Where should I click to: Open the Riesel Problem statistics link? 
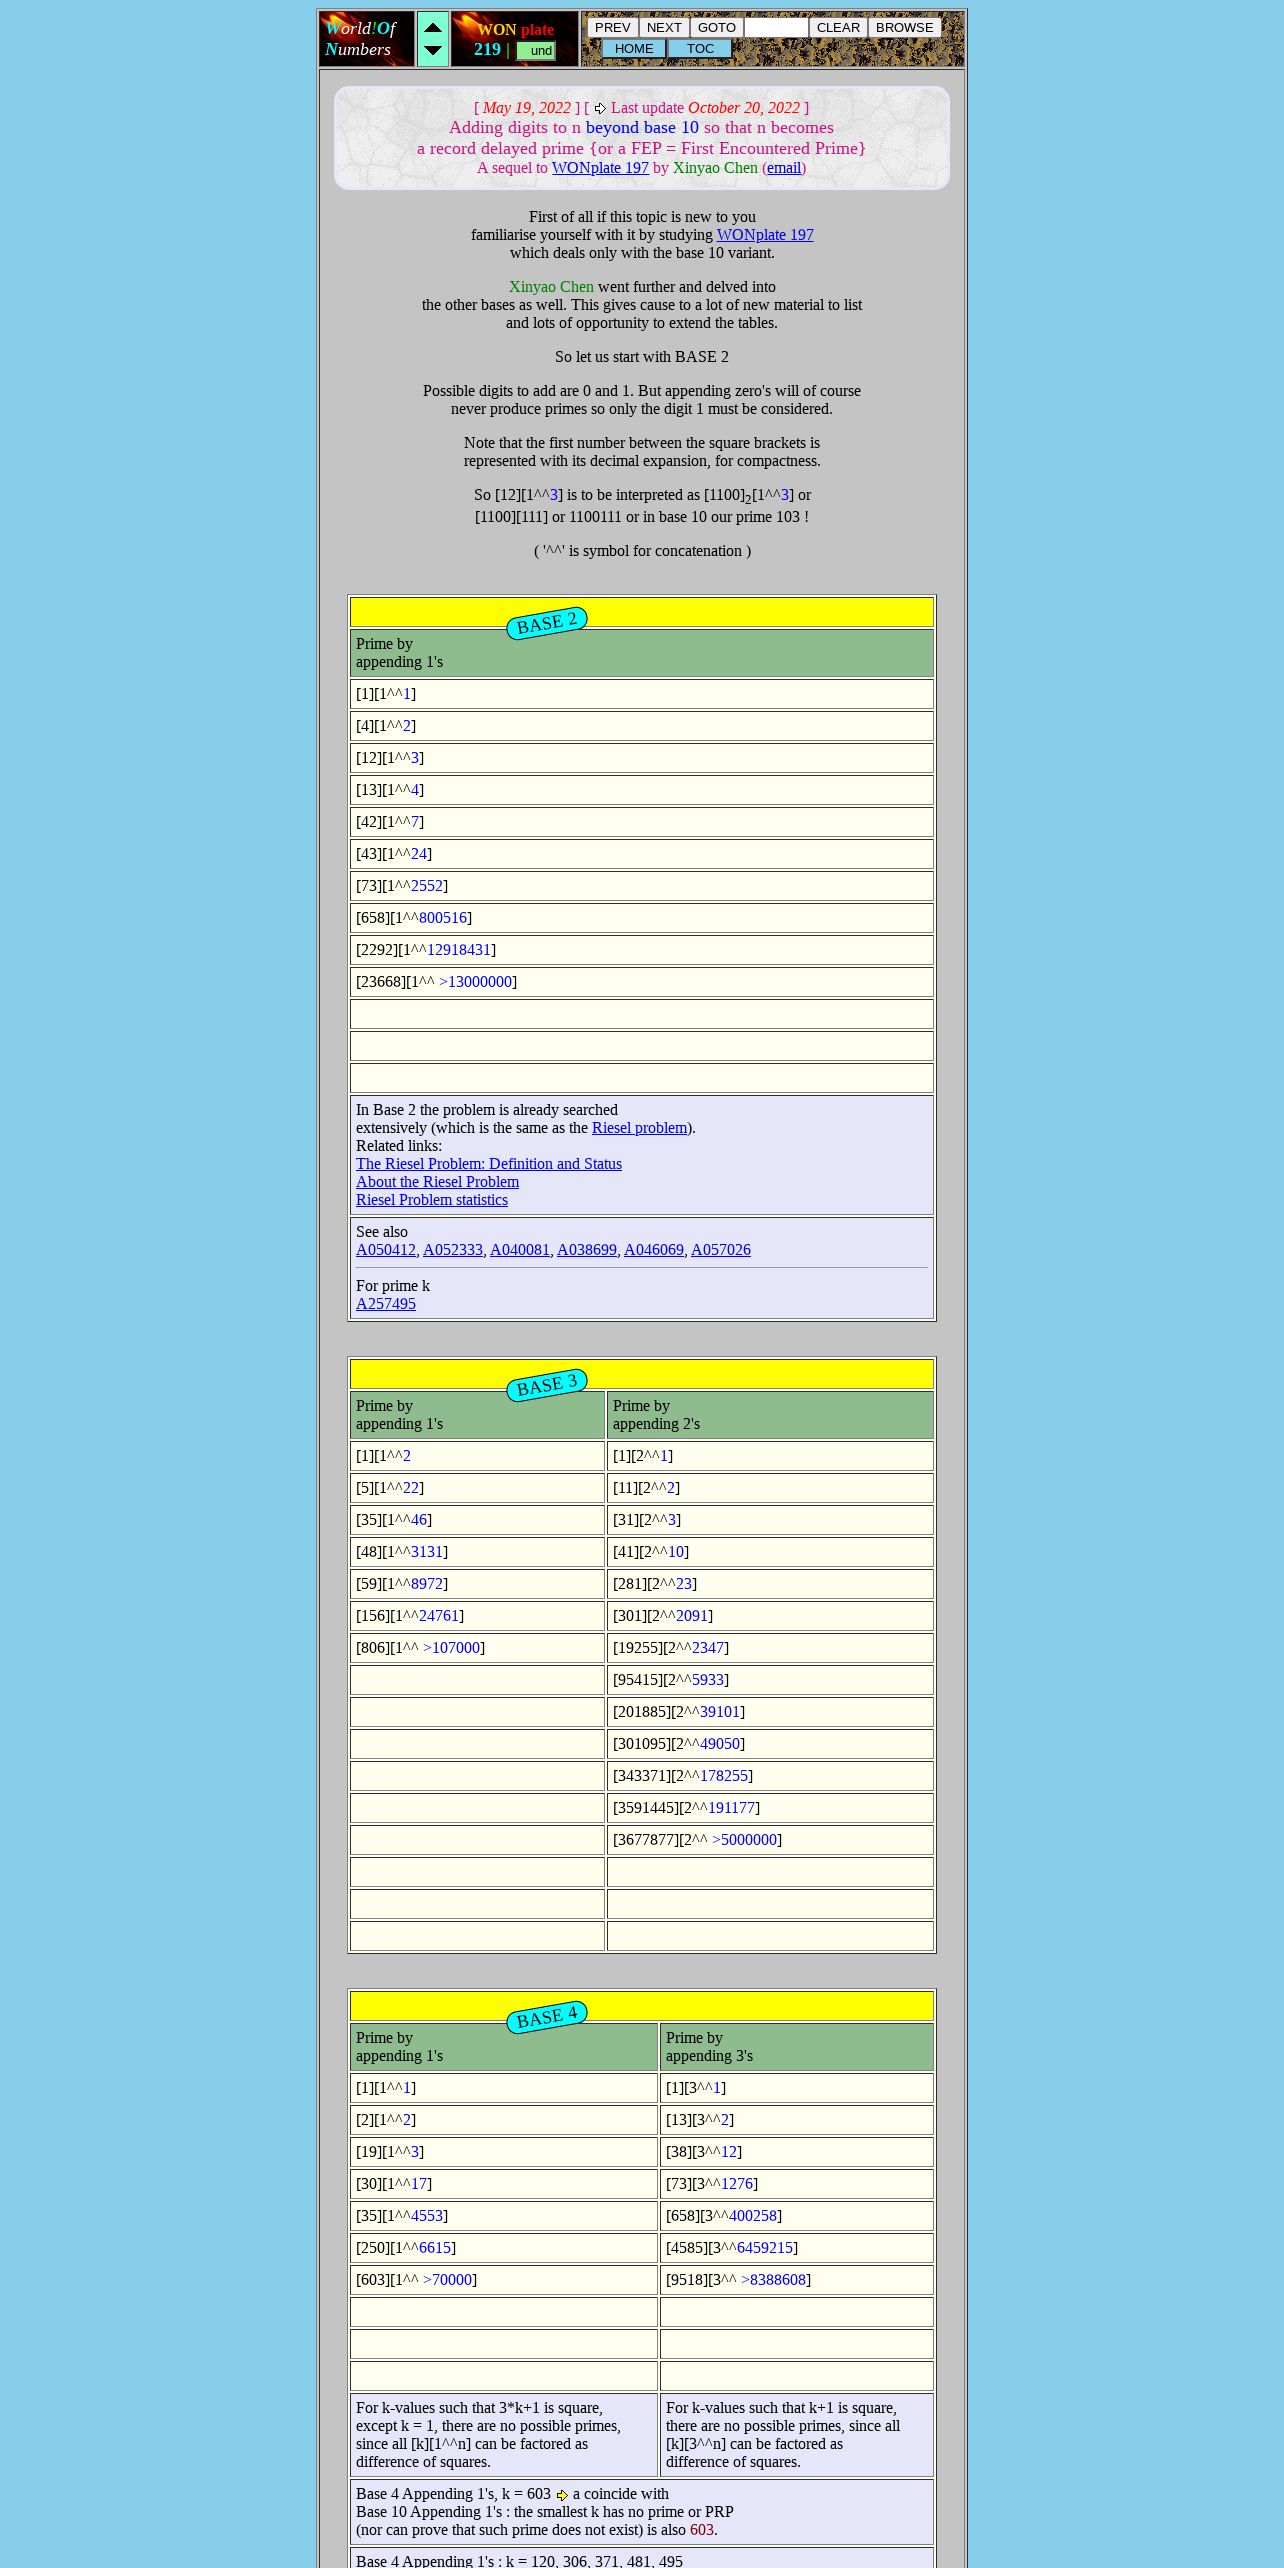(x=432, y=1200)
